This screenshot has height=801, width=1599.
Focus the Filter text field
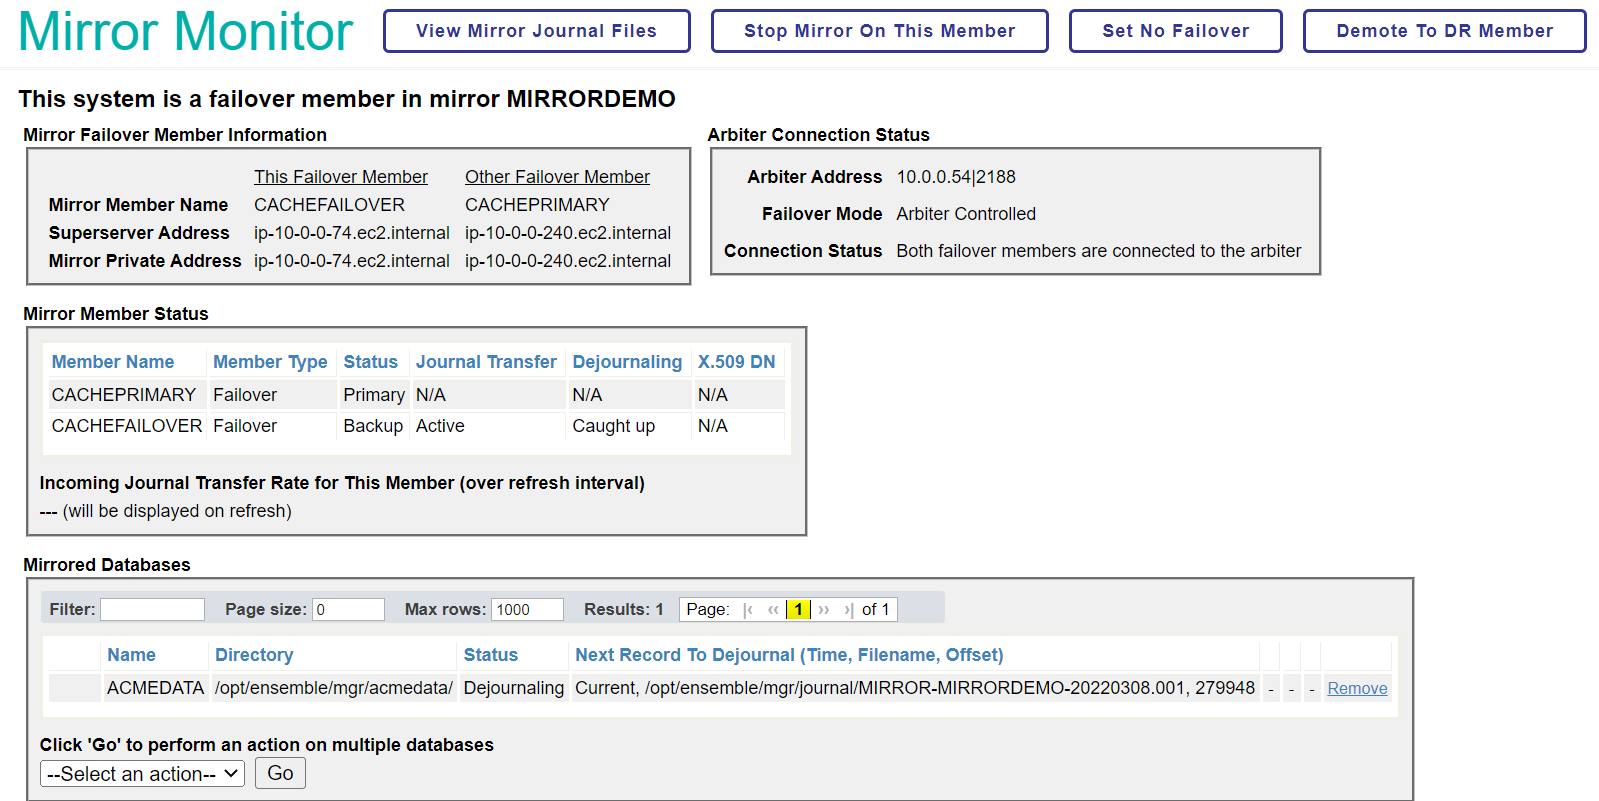(152, 610)
